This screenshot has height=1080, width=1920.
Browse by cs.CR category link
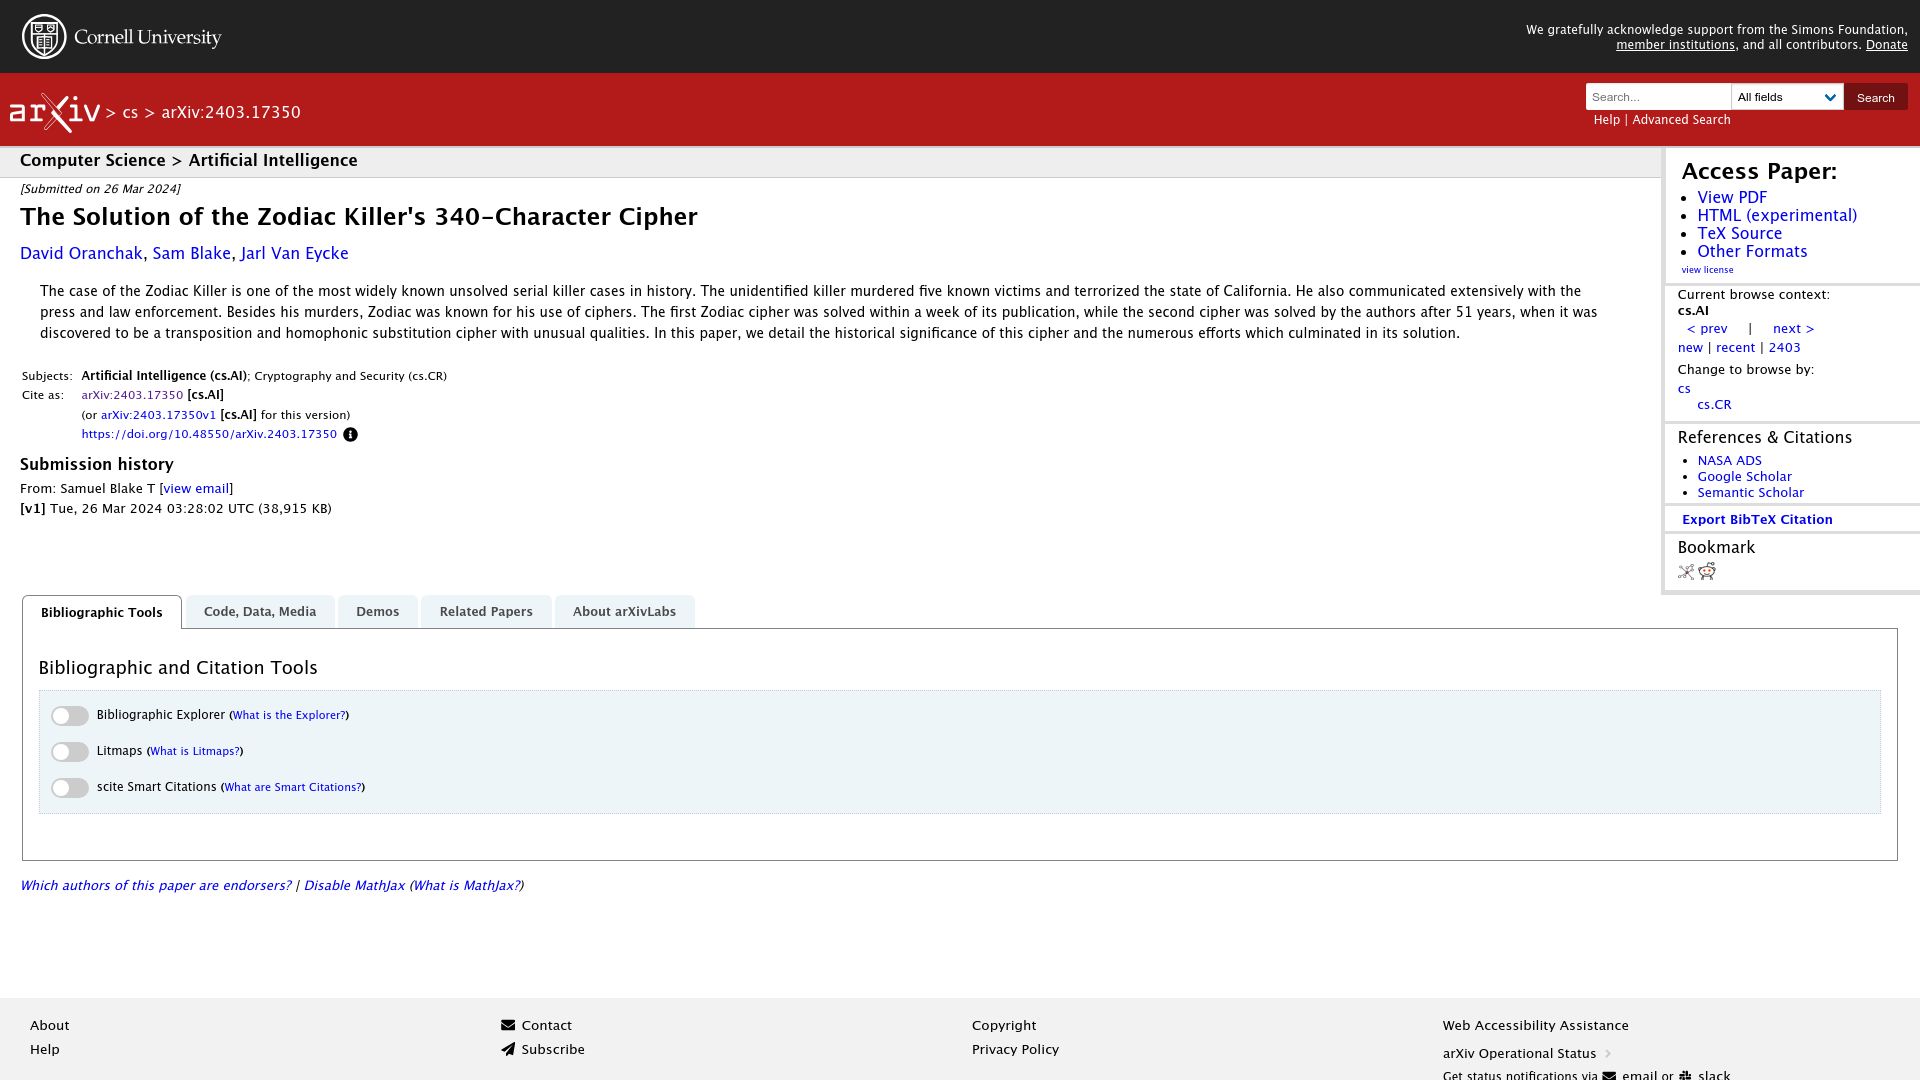tap(1714, 405)
